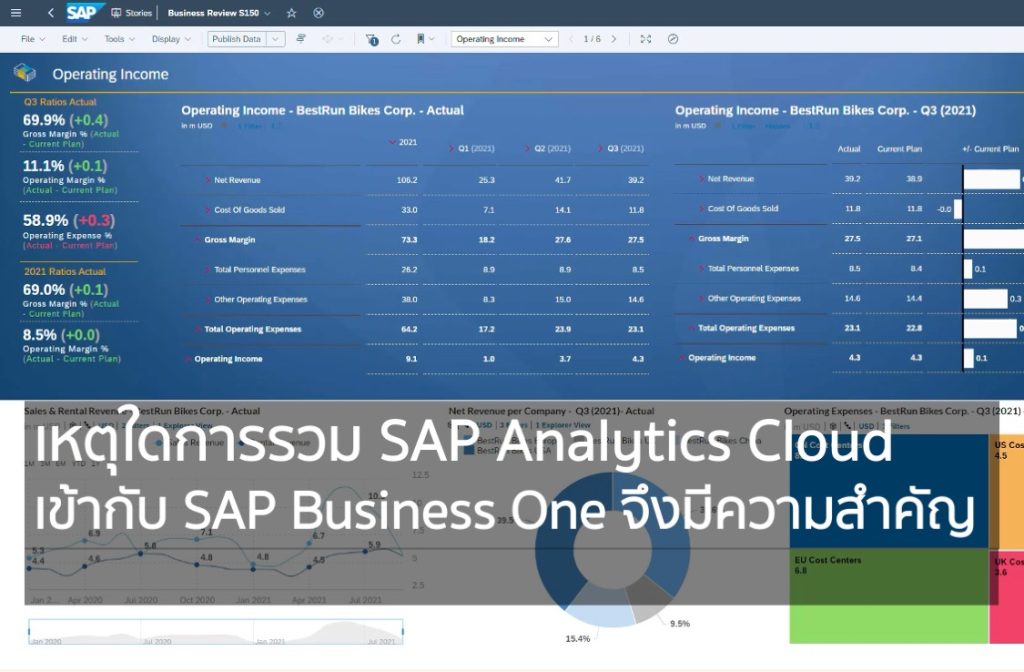Open the File menu

tap(33, 39)
